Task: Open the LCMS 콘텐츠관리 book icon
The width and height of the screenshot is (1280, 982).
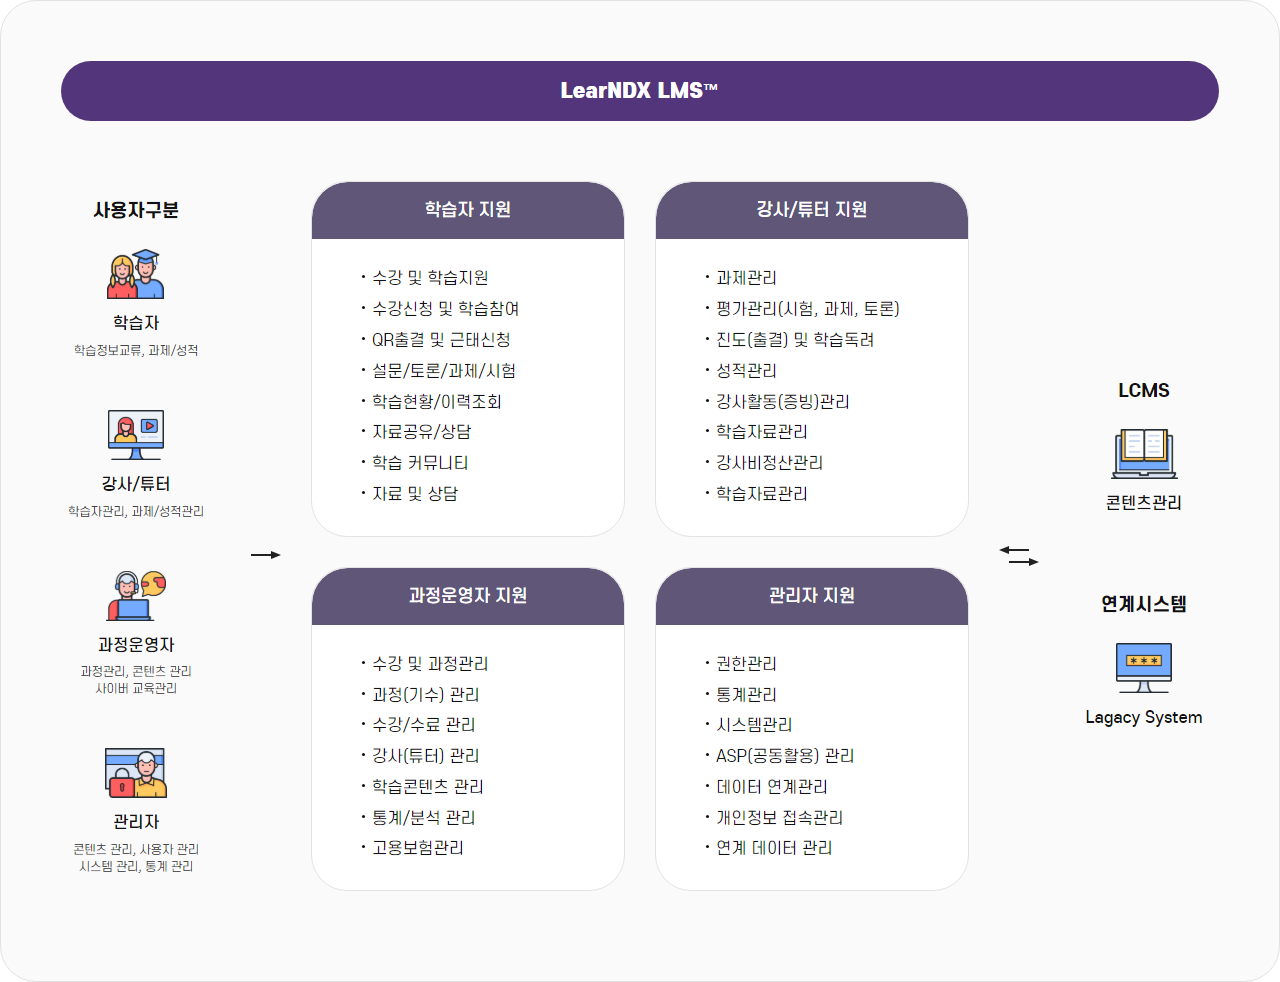Action: pos(1143,452)
